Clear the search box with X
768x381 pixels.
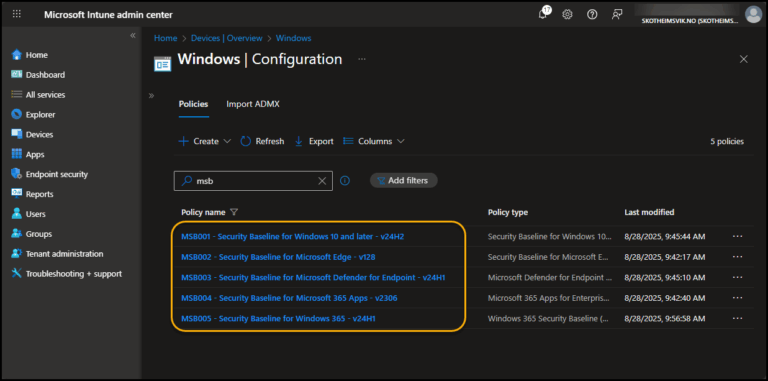click(x=322, y=181)
